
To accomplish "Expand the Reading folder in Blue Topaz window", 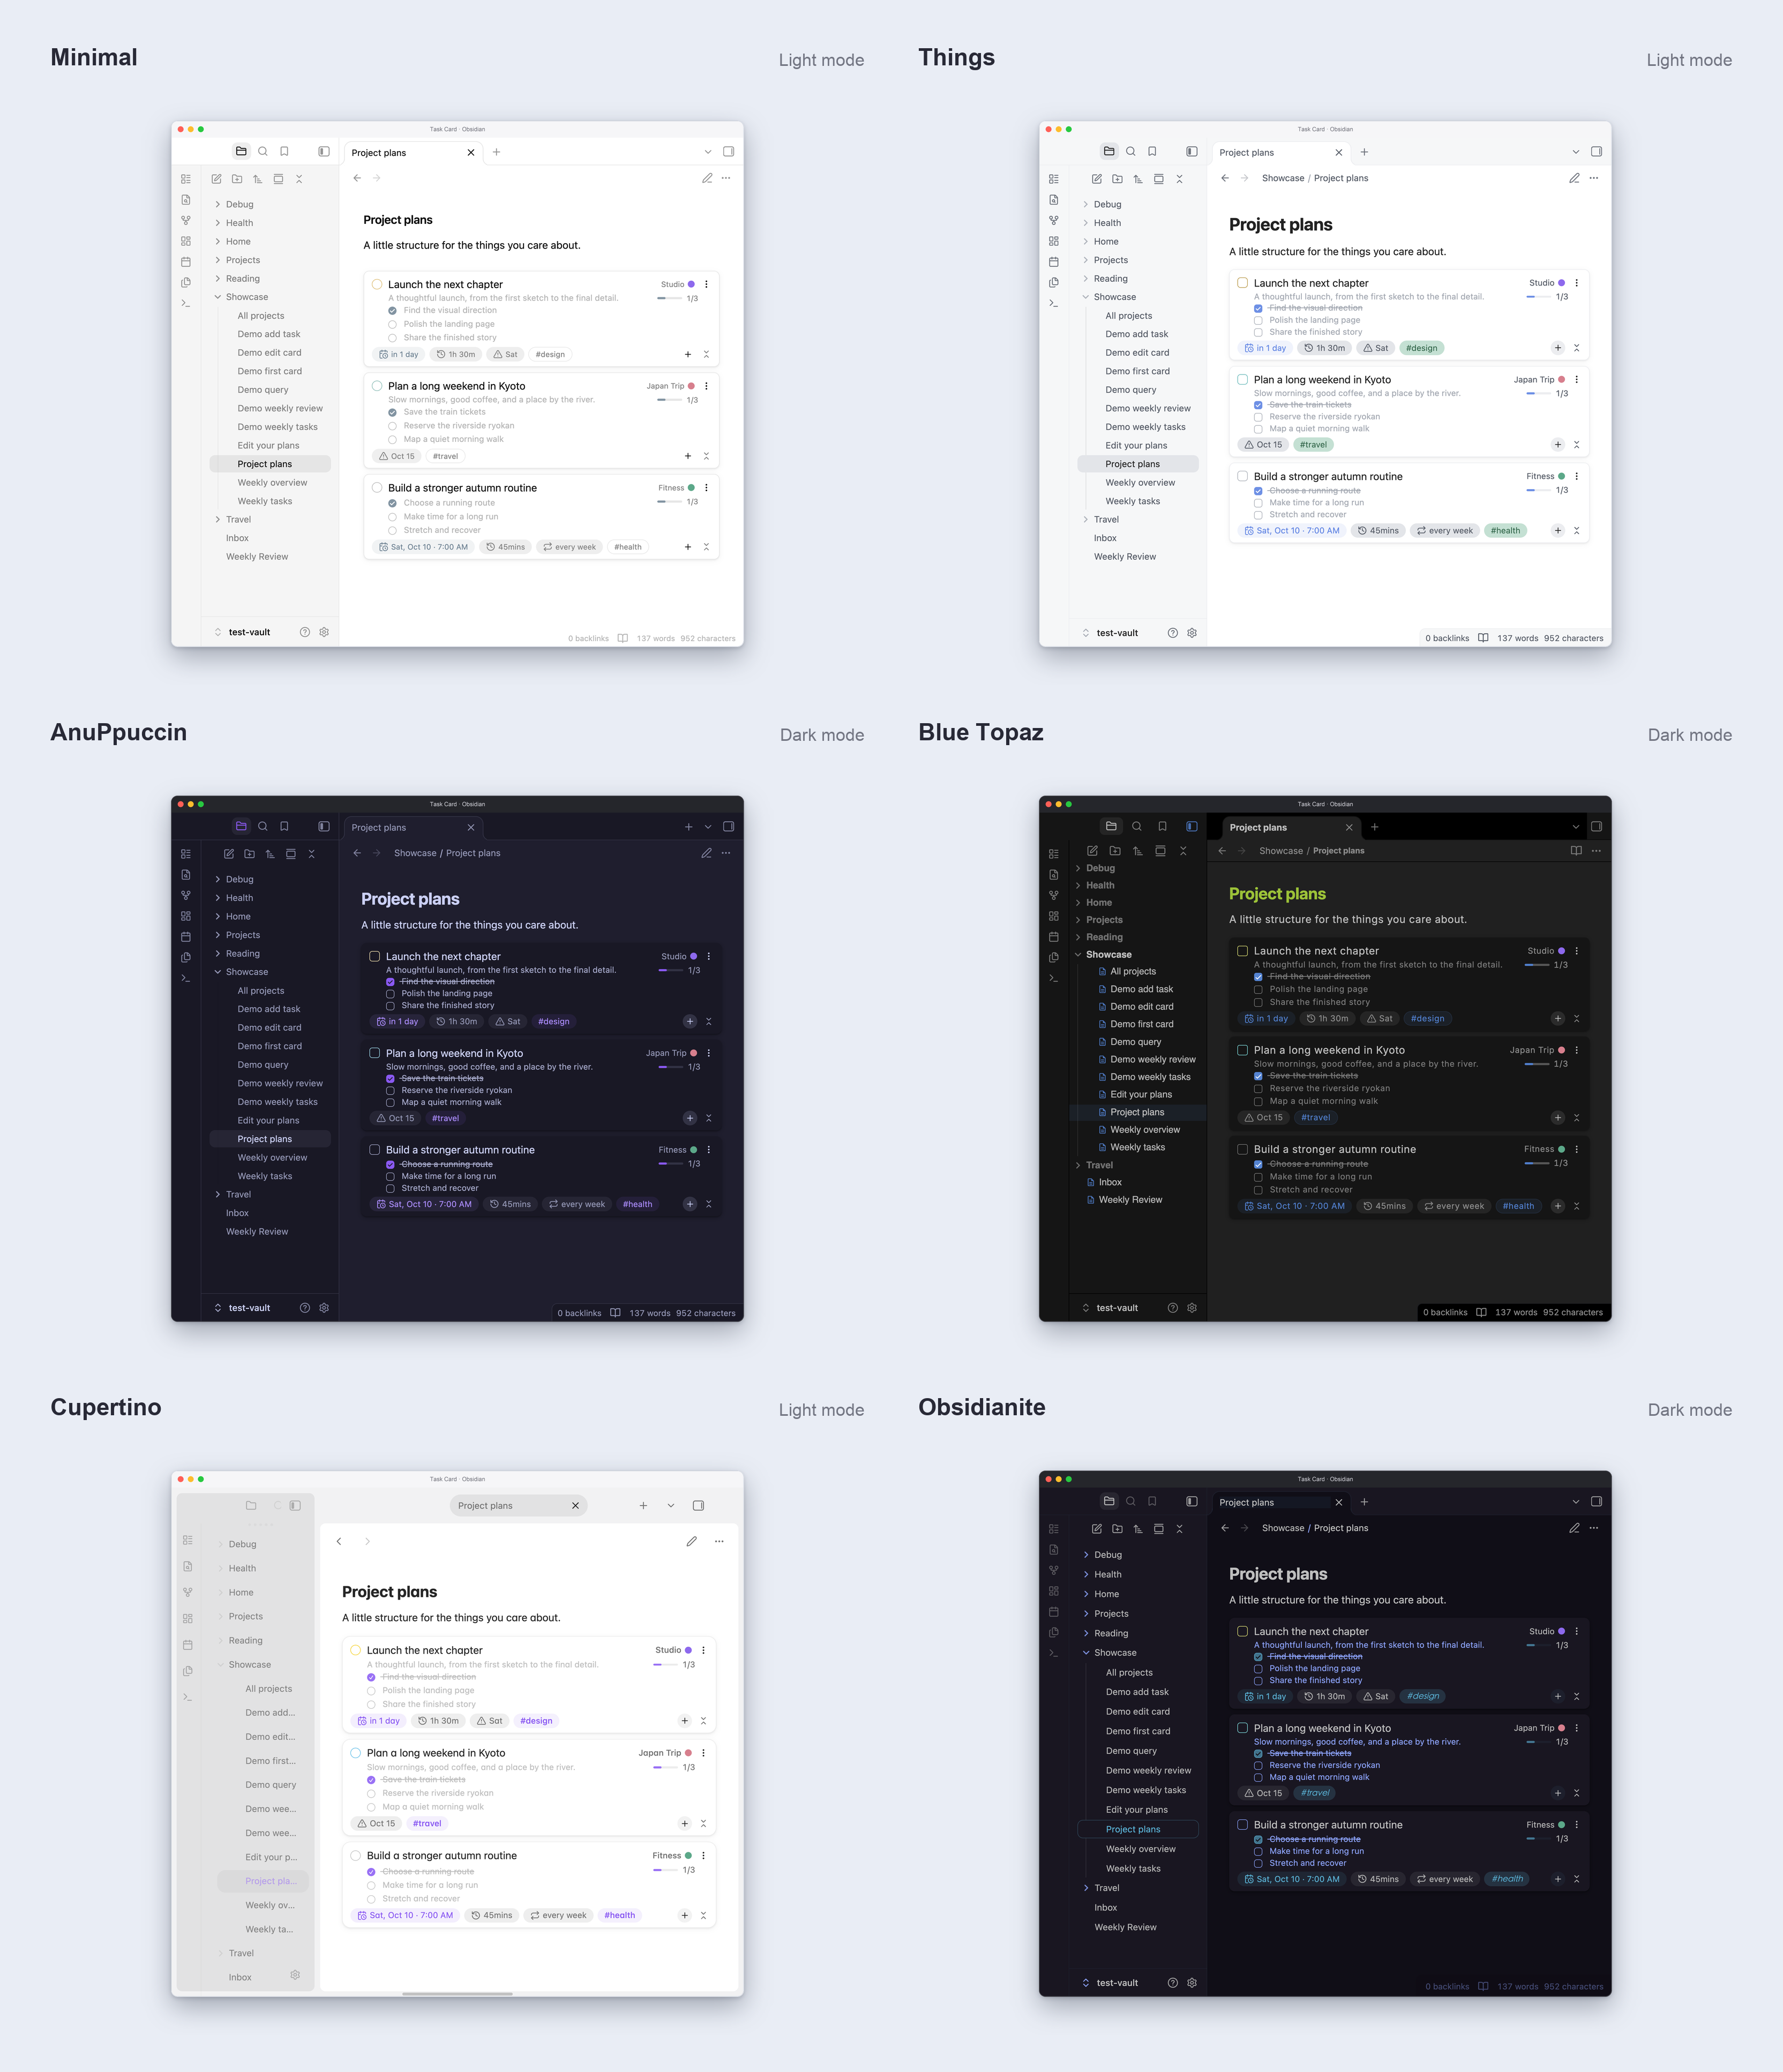I will 1078,937.
